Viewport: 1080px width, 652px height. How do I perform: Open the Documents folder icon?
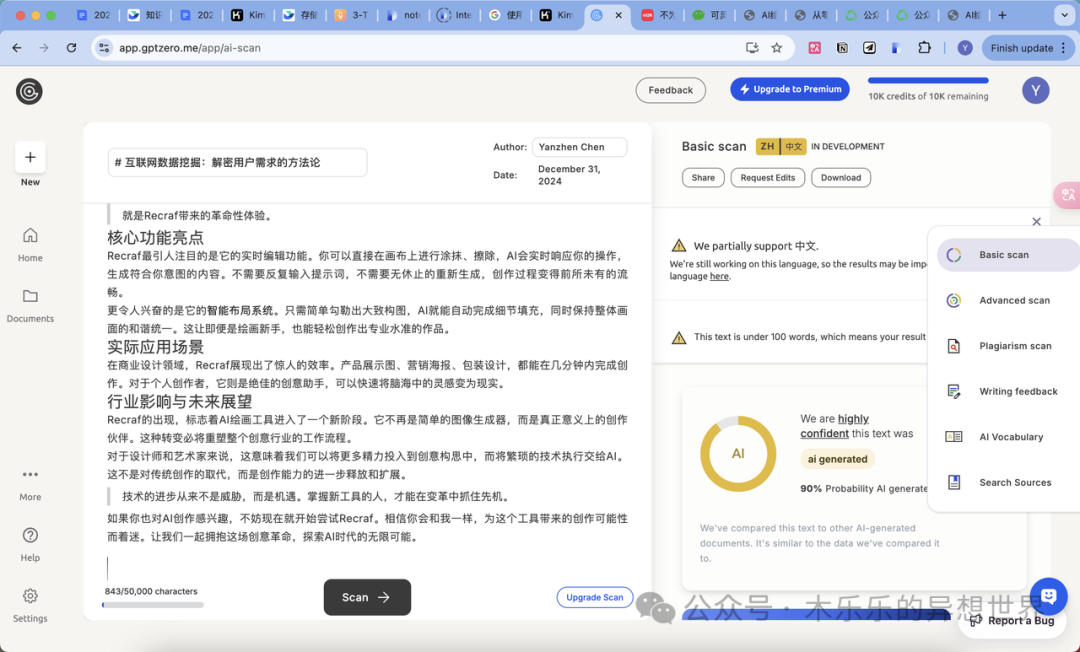(30, 296)
